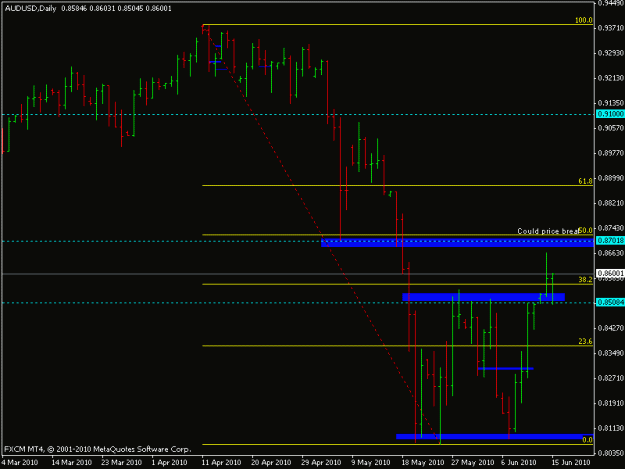Click the 4 Mar 2010 date label
Viewport: 625px width, 469px height.
(x=20, y=463)
